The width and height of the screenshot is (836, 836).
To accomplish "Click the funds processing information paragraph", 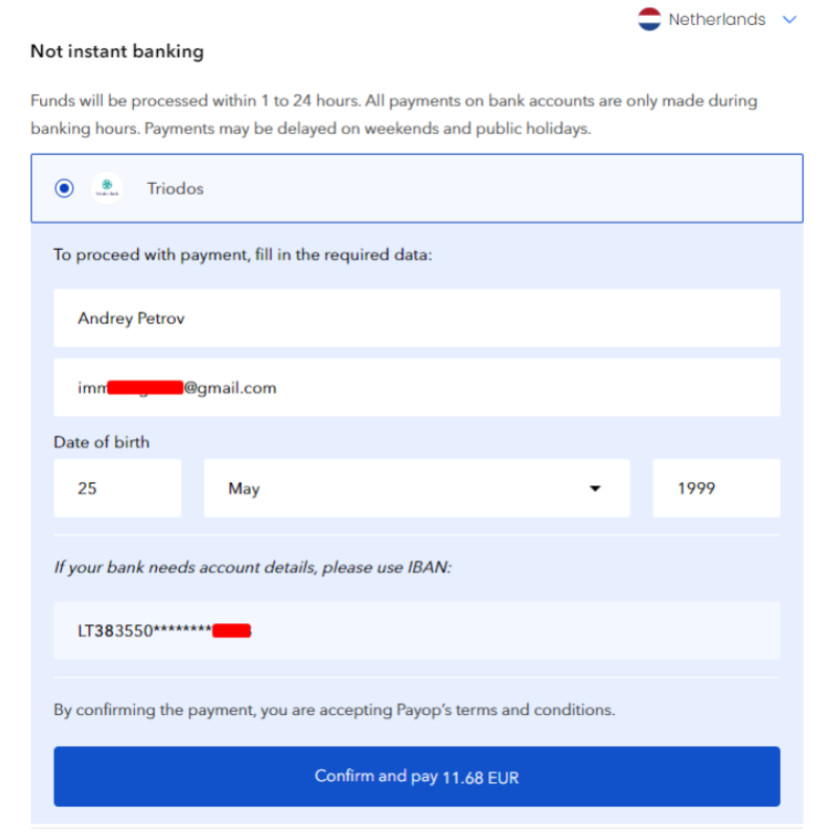I will click(394, 115).
